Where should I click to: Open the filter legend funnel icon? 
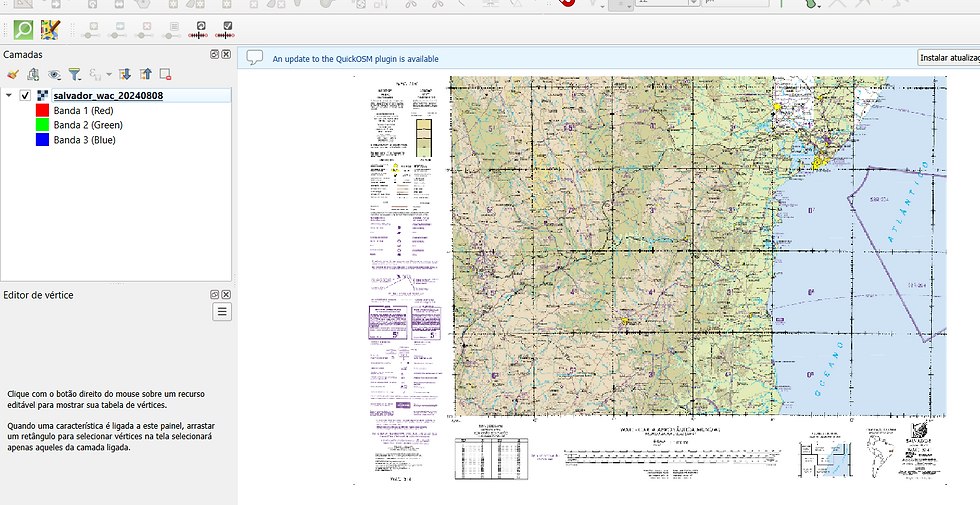[x=75, y=74]
